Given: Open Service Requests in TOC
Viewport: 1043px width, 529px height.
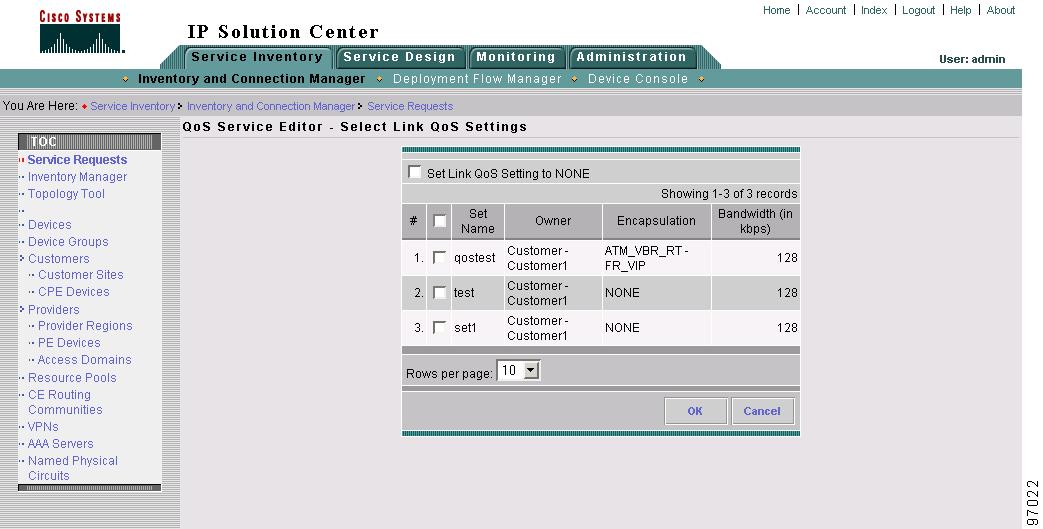Looking at the screenshot, I should [77, 160].
